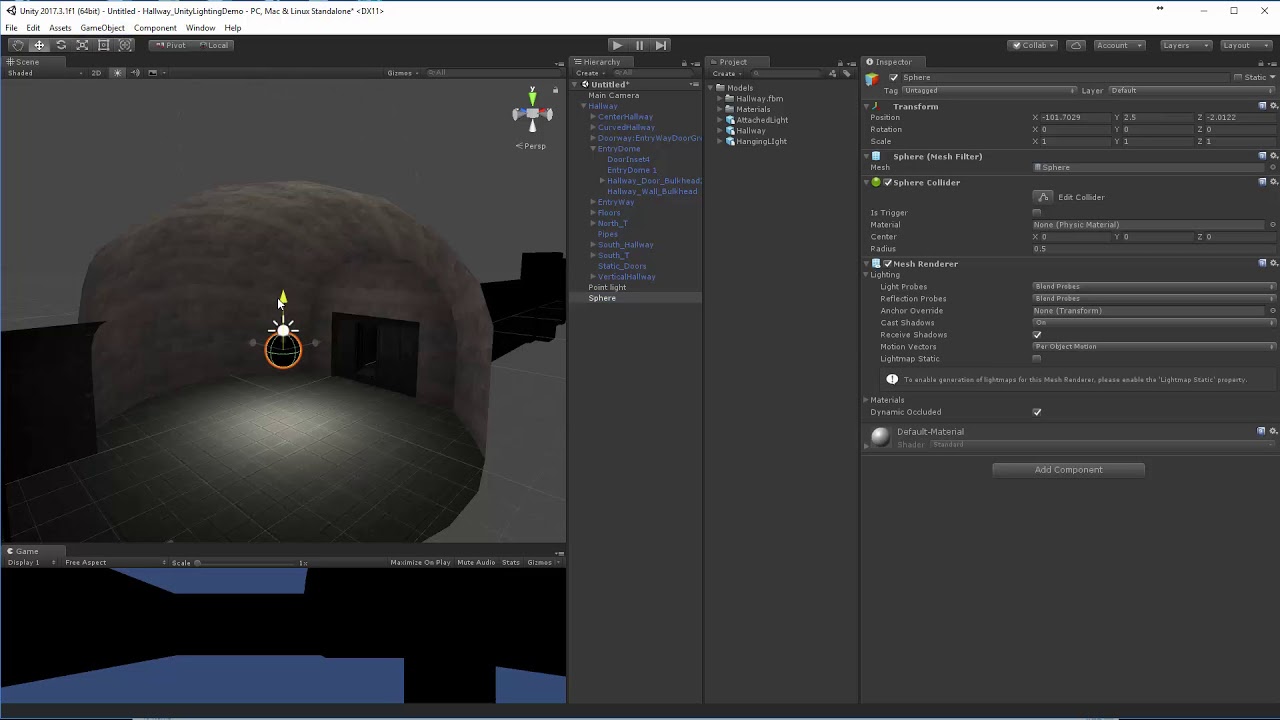
Task: Enable Is Trigger checkbox
Action: click(x=1037, y=213)
